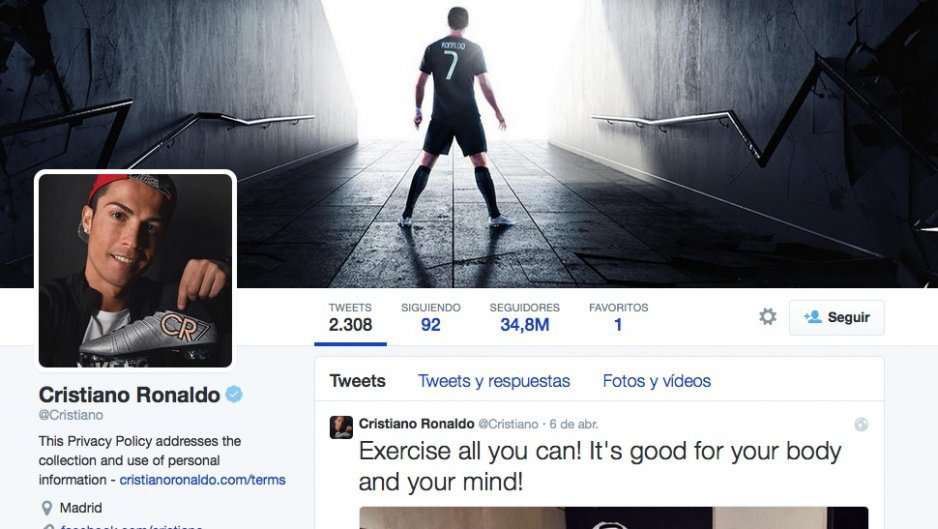This screenshot has width=938, height=529.
Task: Select the Tweets count 2.308 tab
Action: pyautogui.click(x=351, y=318)
